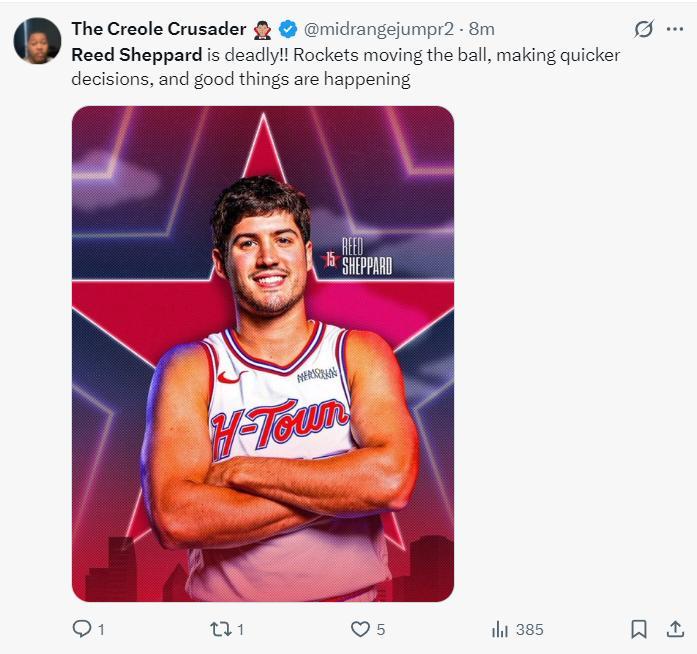Click the Grok slashed-circle icon
This screenshot has height=654, width=697.
click(x=644, y=30)
